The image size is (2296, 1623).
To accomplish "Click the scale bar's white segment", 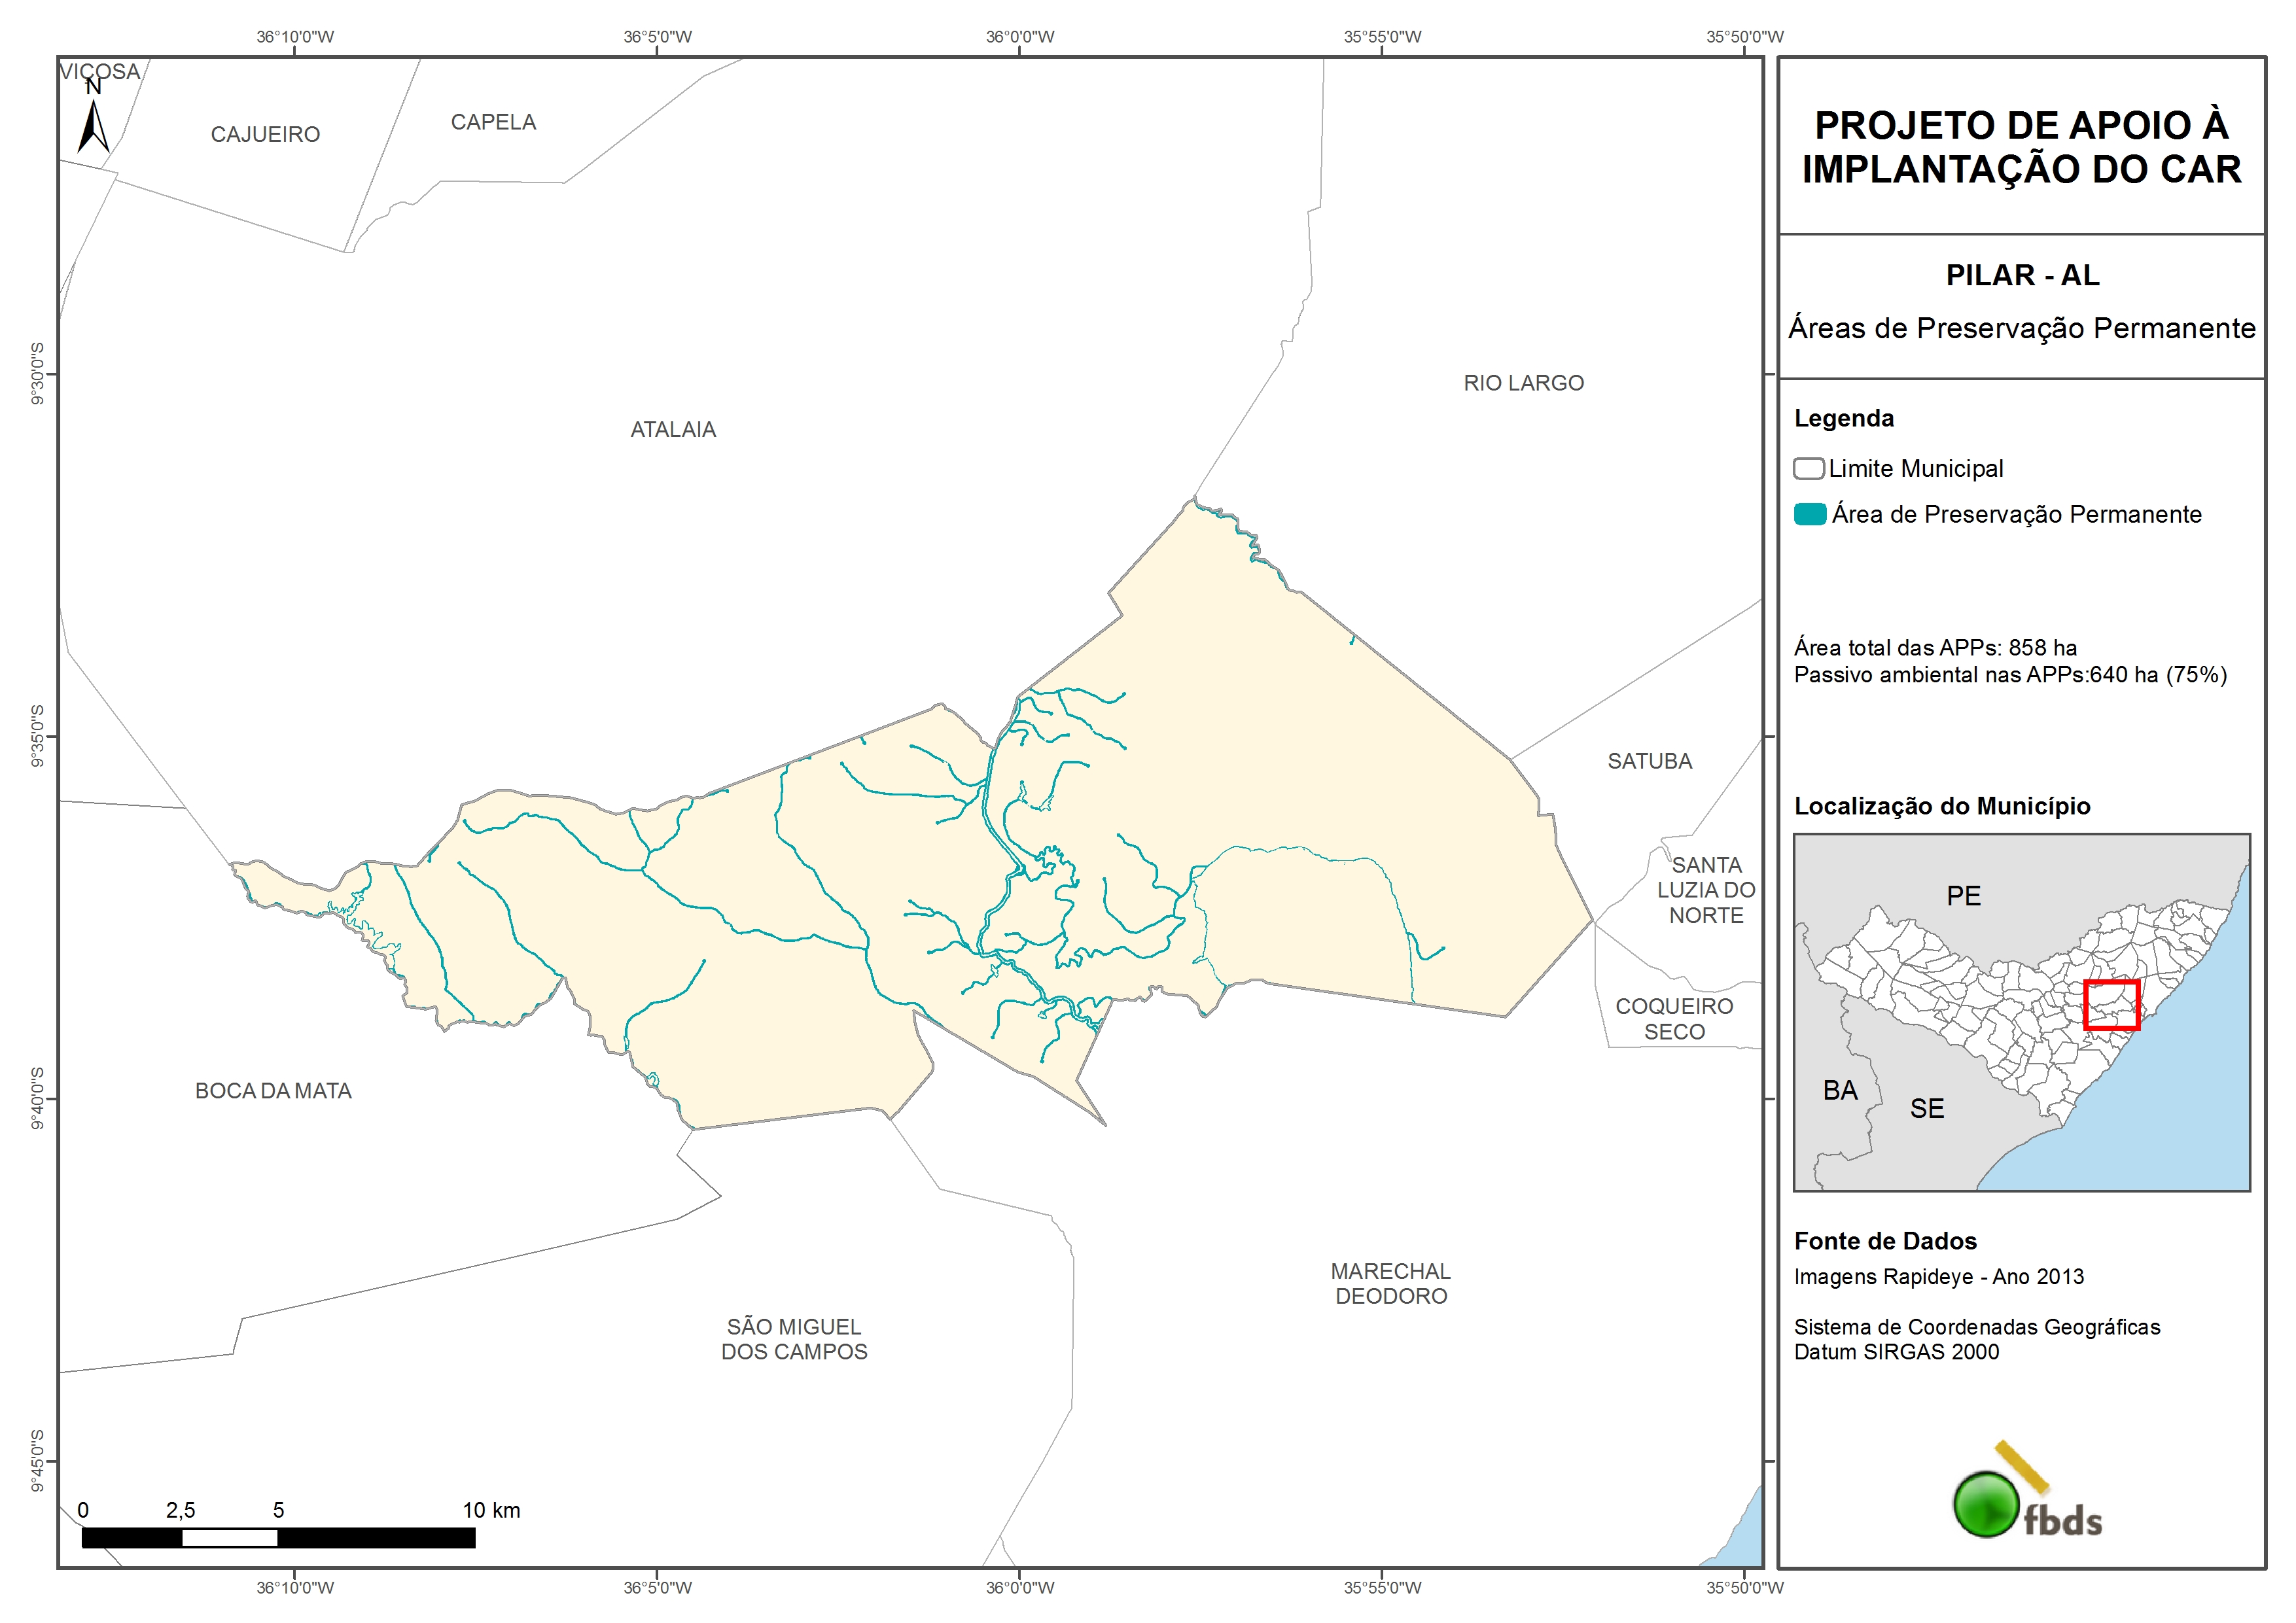I will point(229,1538).
